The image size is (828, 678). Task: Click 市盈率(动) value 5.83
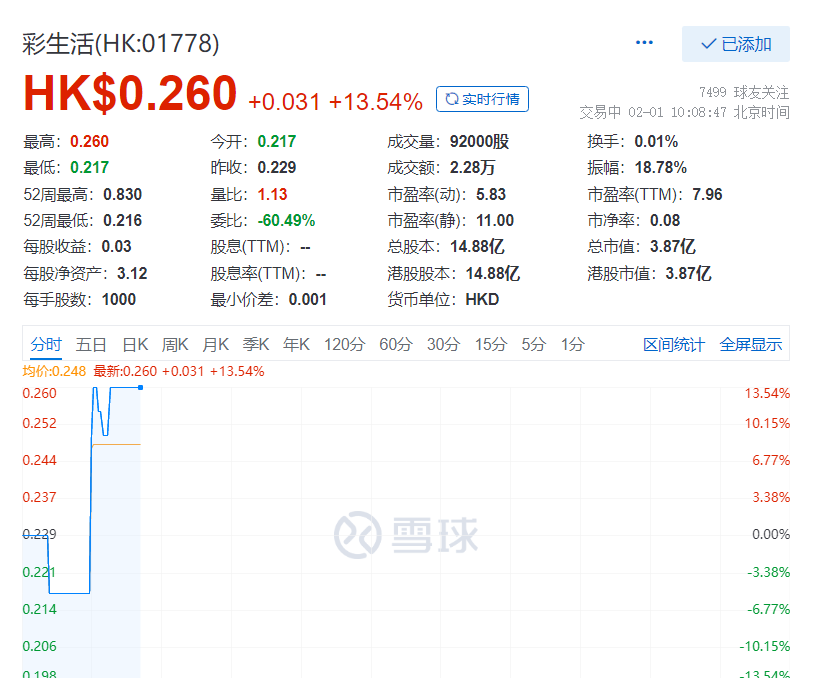pyautogui.click(x=491, y=194)
